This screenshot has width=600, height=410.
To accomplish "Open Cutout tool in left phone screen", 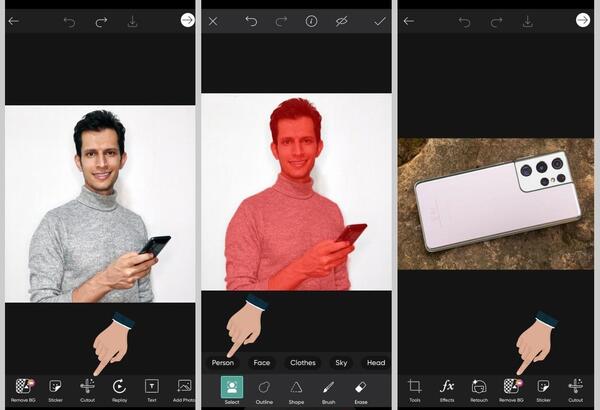I will [87, 390].
